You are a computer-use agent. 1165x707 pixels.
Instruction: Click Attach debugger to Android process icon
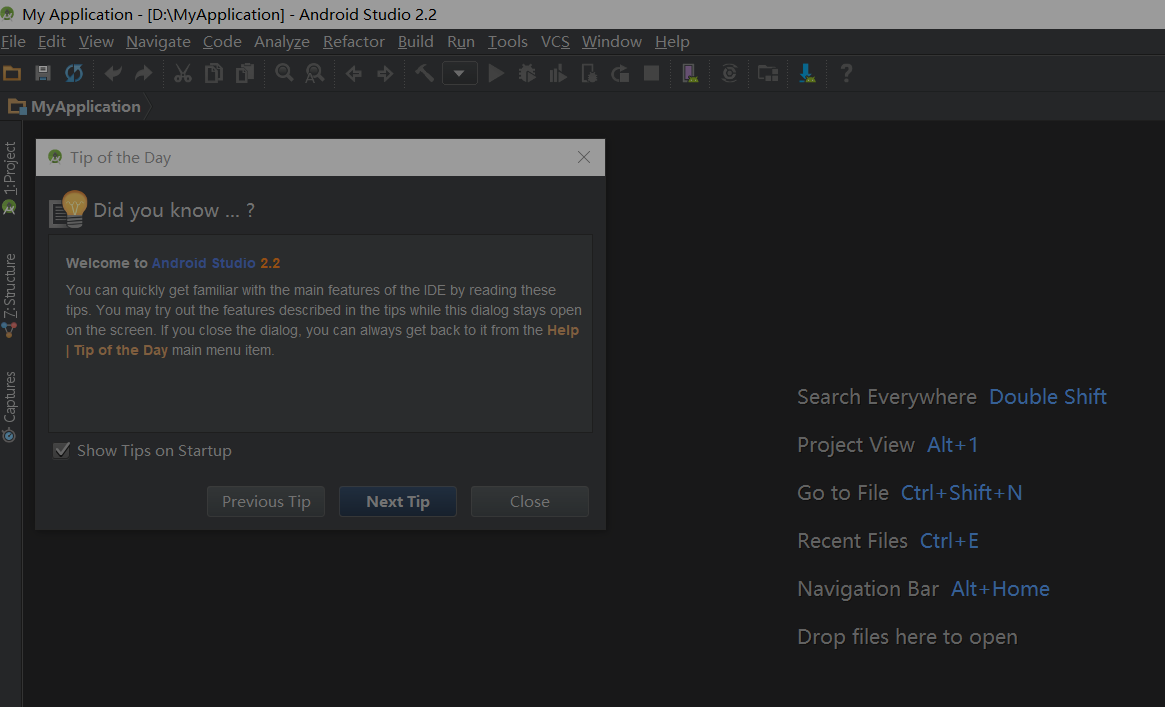[589, 74]
